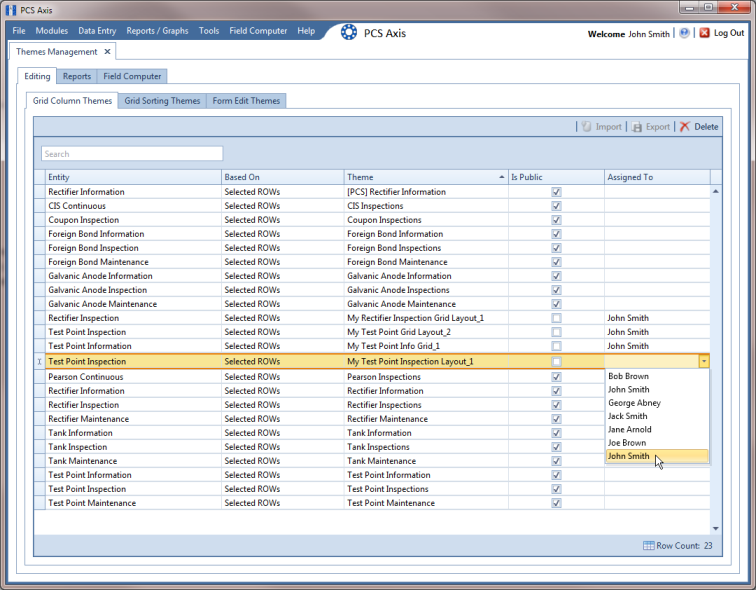Select the Foreign Bond Maintenance entity cell
This screenshot has width=756, height=590.
(133, 262)
